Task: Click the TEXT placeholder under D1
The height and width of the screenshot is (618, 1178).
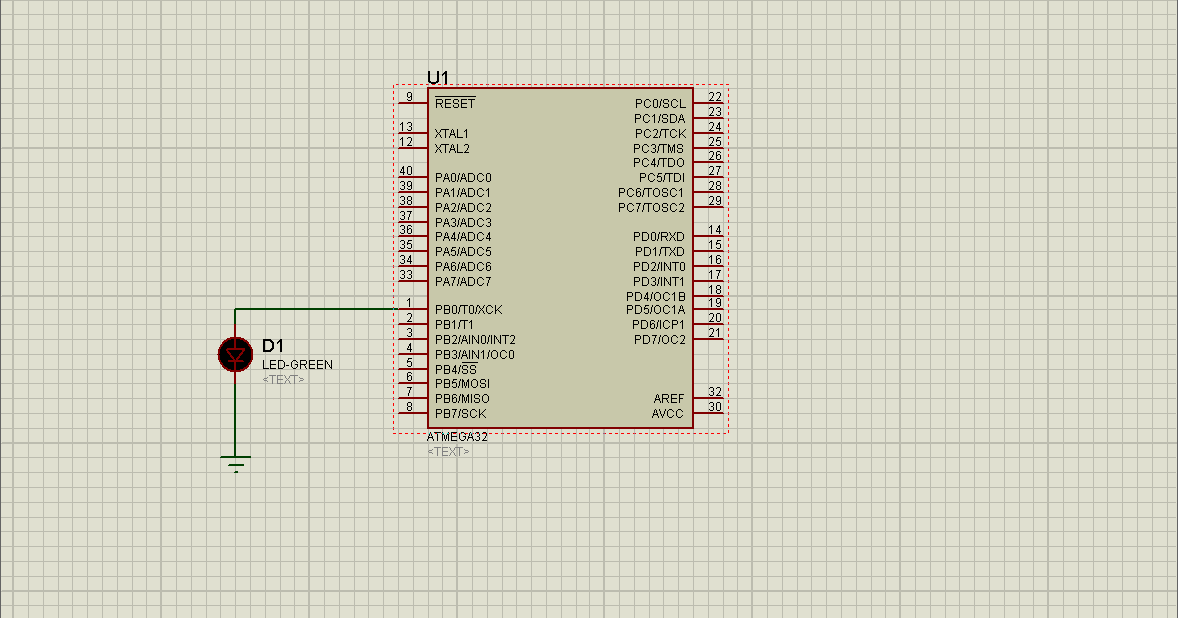Action: 284,379
